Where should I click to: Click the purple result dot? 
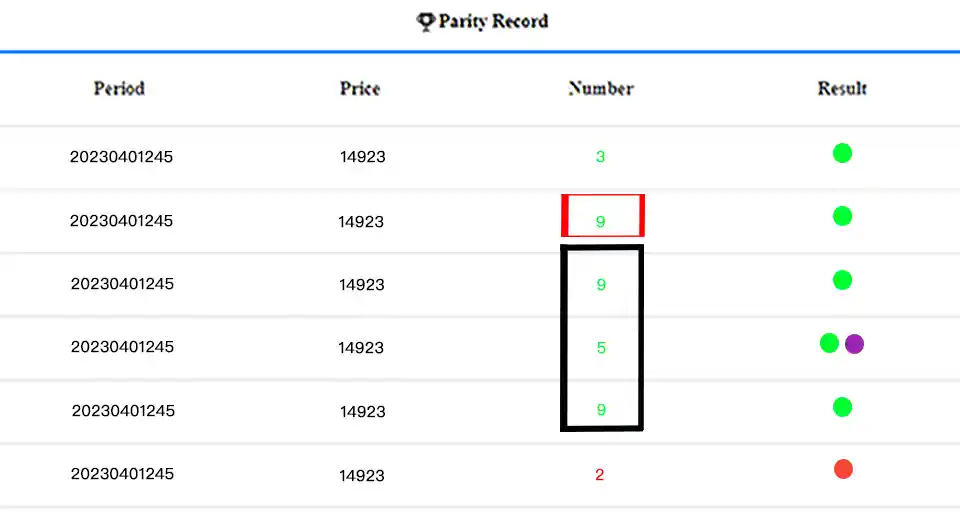coord(854,344)
